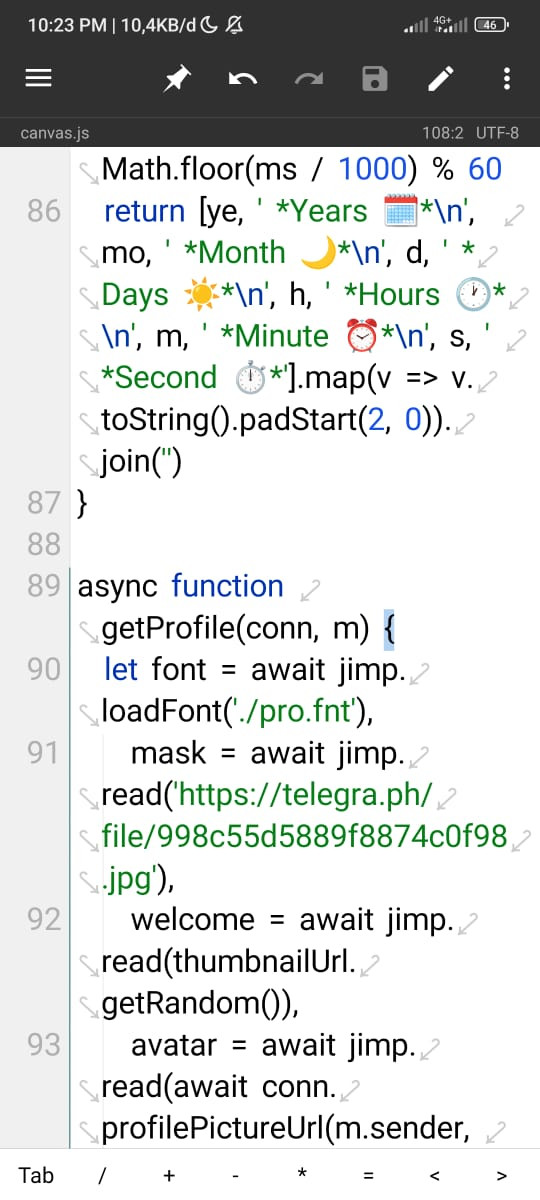Open the hamburger navigation menu
The height and width of the screenshot is (1200, 540).
pos(38,79)
